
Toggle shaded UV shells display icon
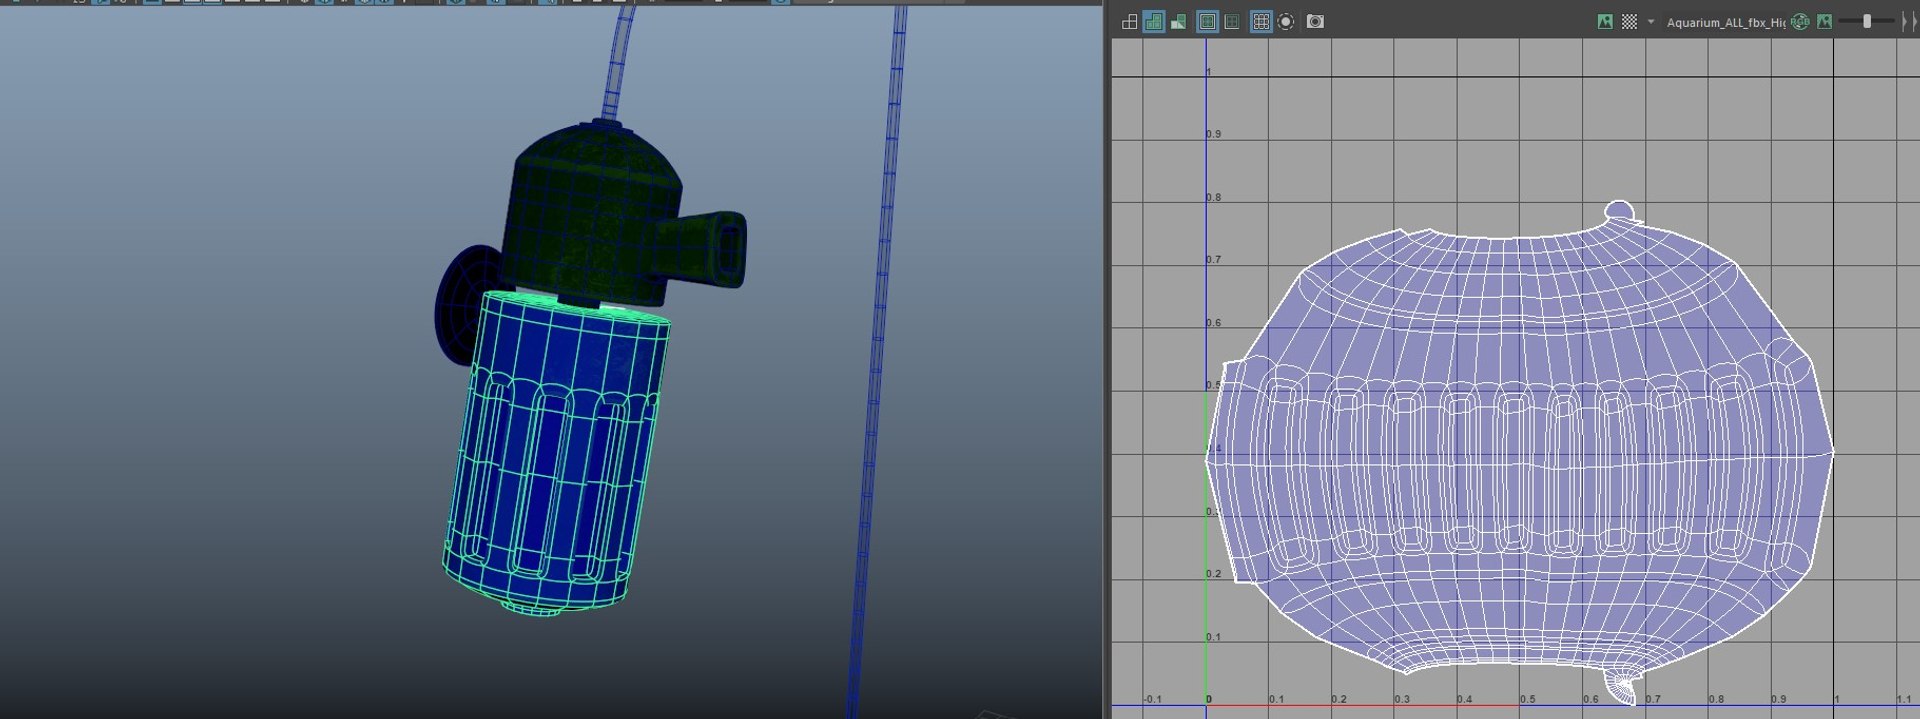click(1154, 21)
